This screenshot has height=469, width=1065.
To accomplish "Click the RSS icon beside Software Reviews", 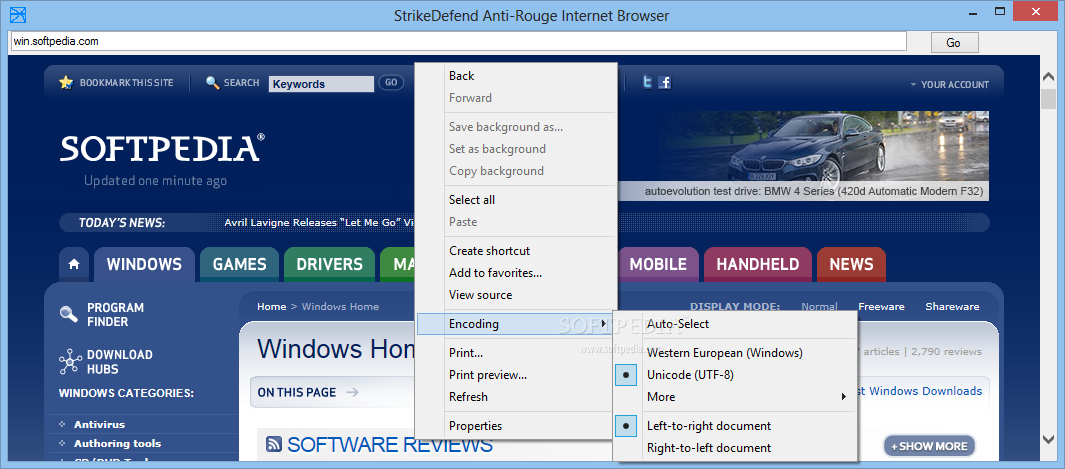I will click(274, 445).
